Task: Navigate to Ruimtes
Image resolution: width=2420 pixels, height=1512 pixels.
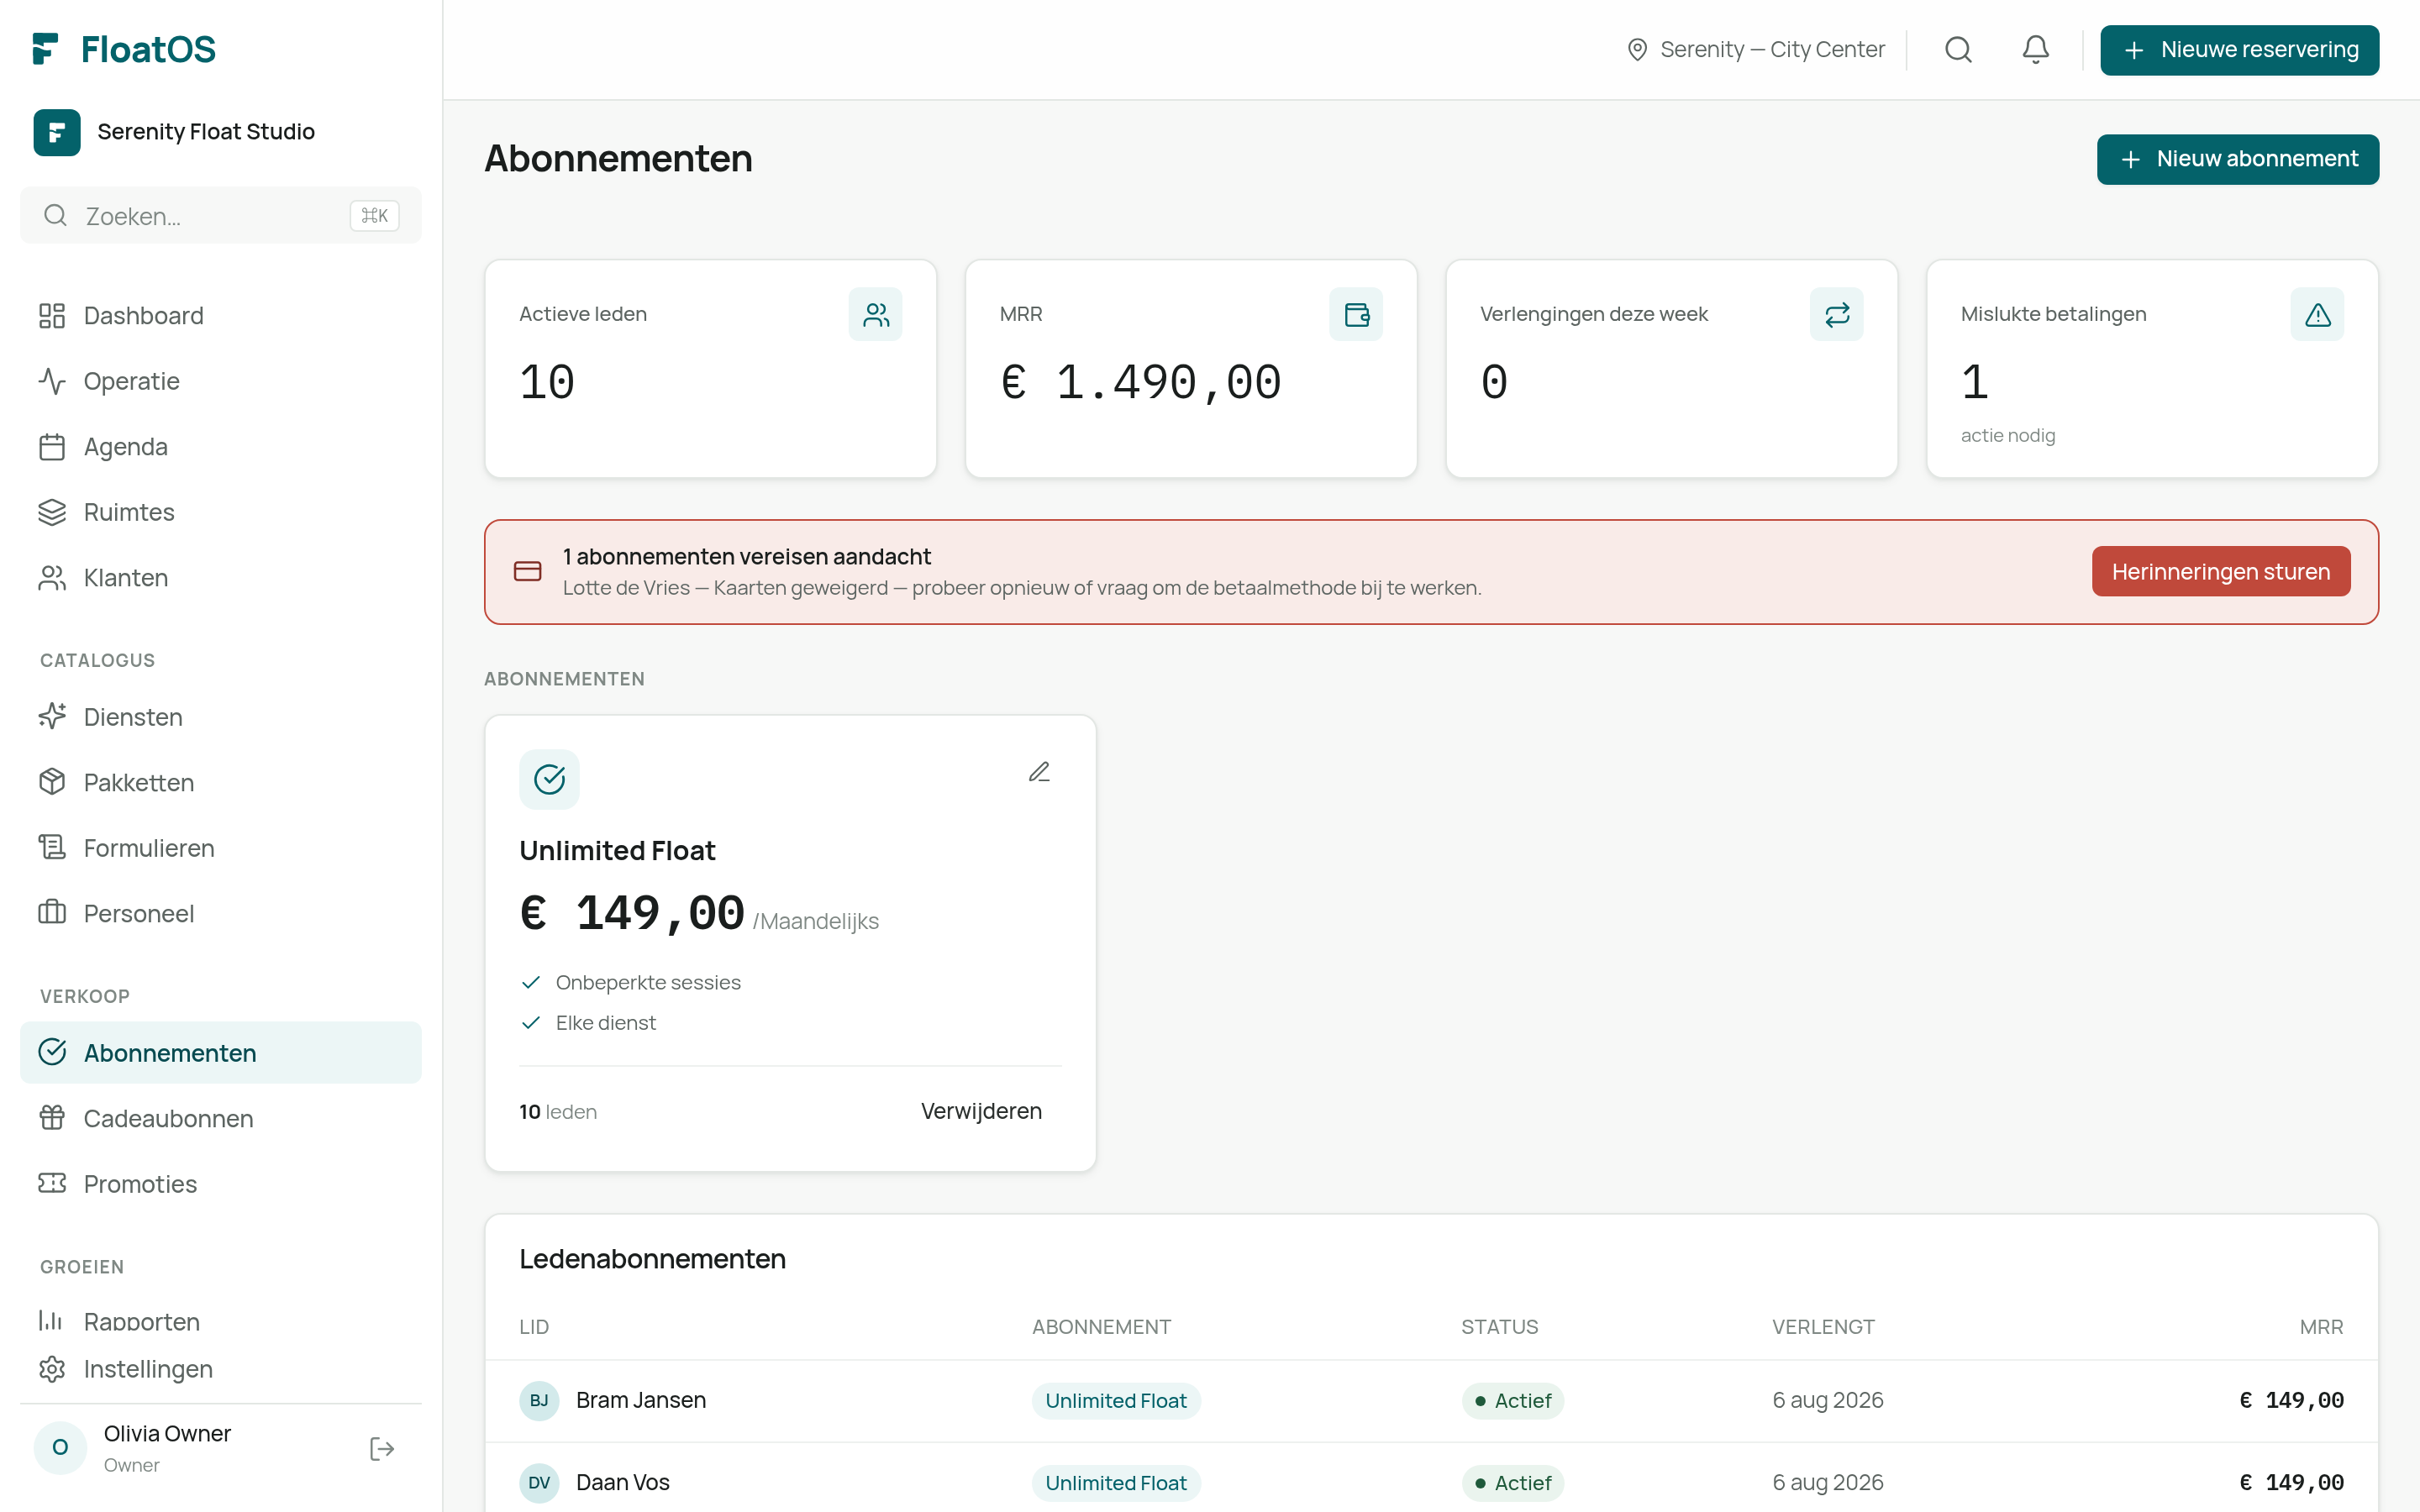Action: 221,512
